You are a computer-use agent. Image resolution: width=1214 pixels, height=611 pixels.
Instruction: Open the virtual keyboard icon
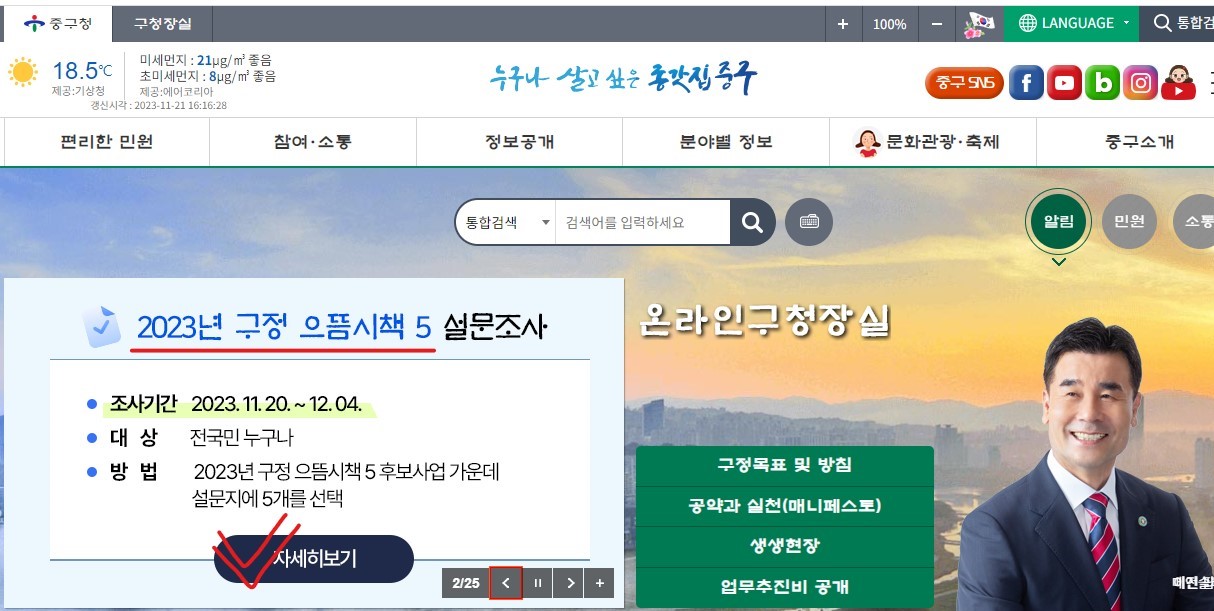[809, 222]
